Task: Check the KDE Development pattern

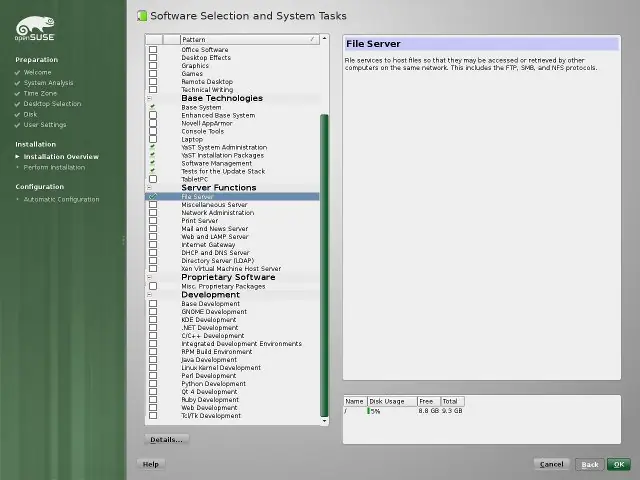Action: coord(153,320)
